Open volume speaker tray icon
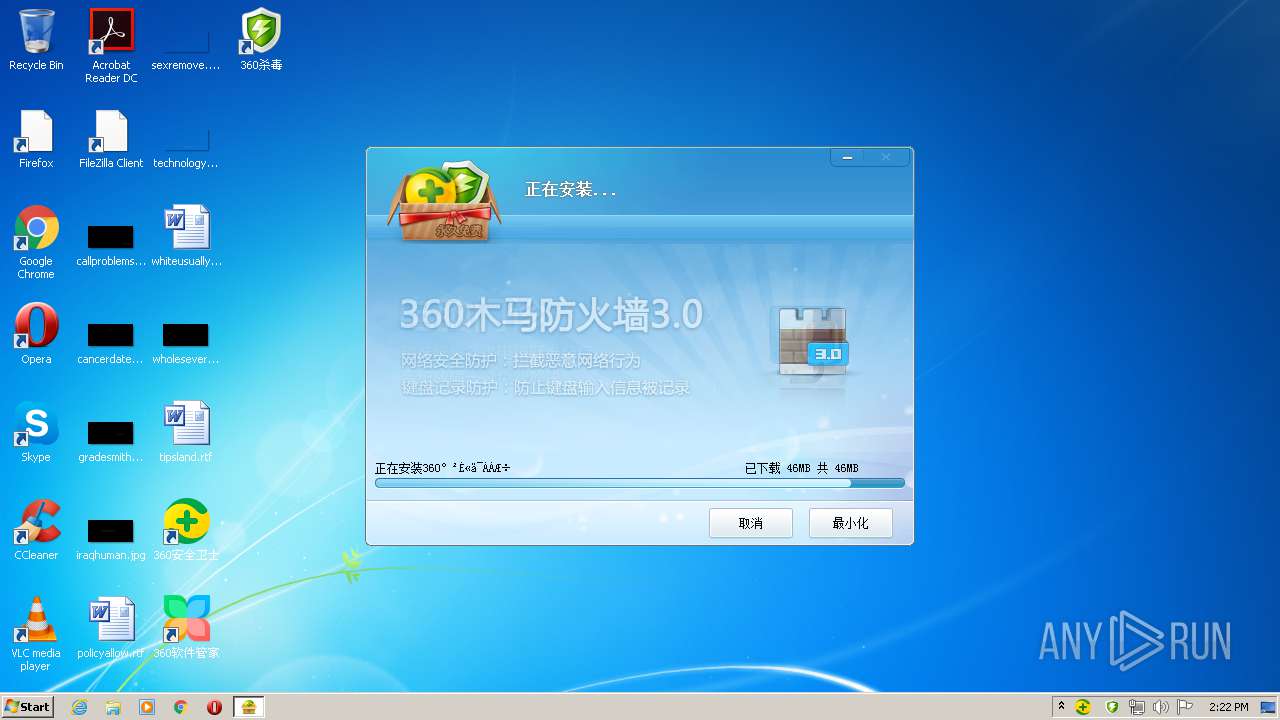The height and width of the screenshot is (720, 1280). tap(1161, 707)
